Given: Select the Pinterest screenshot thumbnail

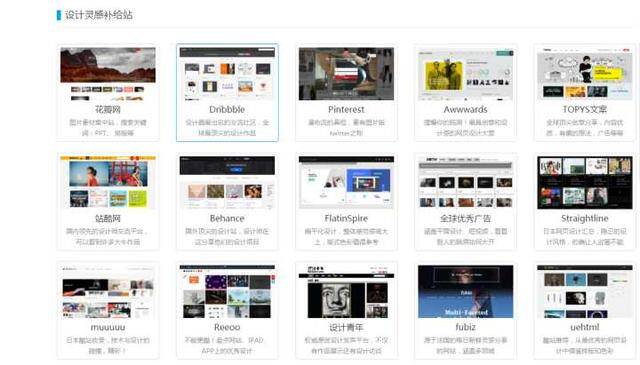Looking at the screenshot, I should coord(346,74).
